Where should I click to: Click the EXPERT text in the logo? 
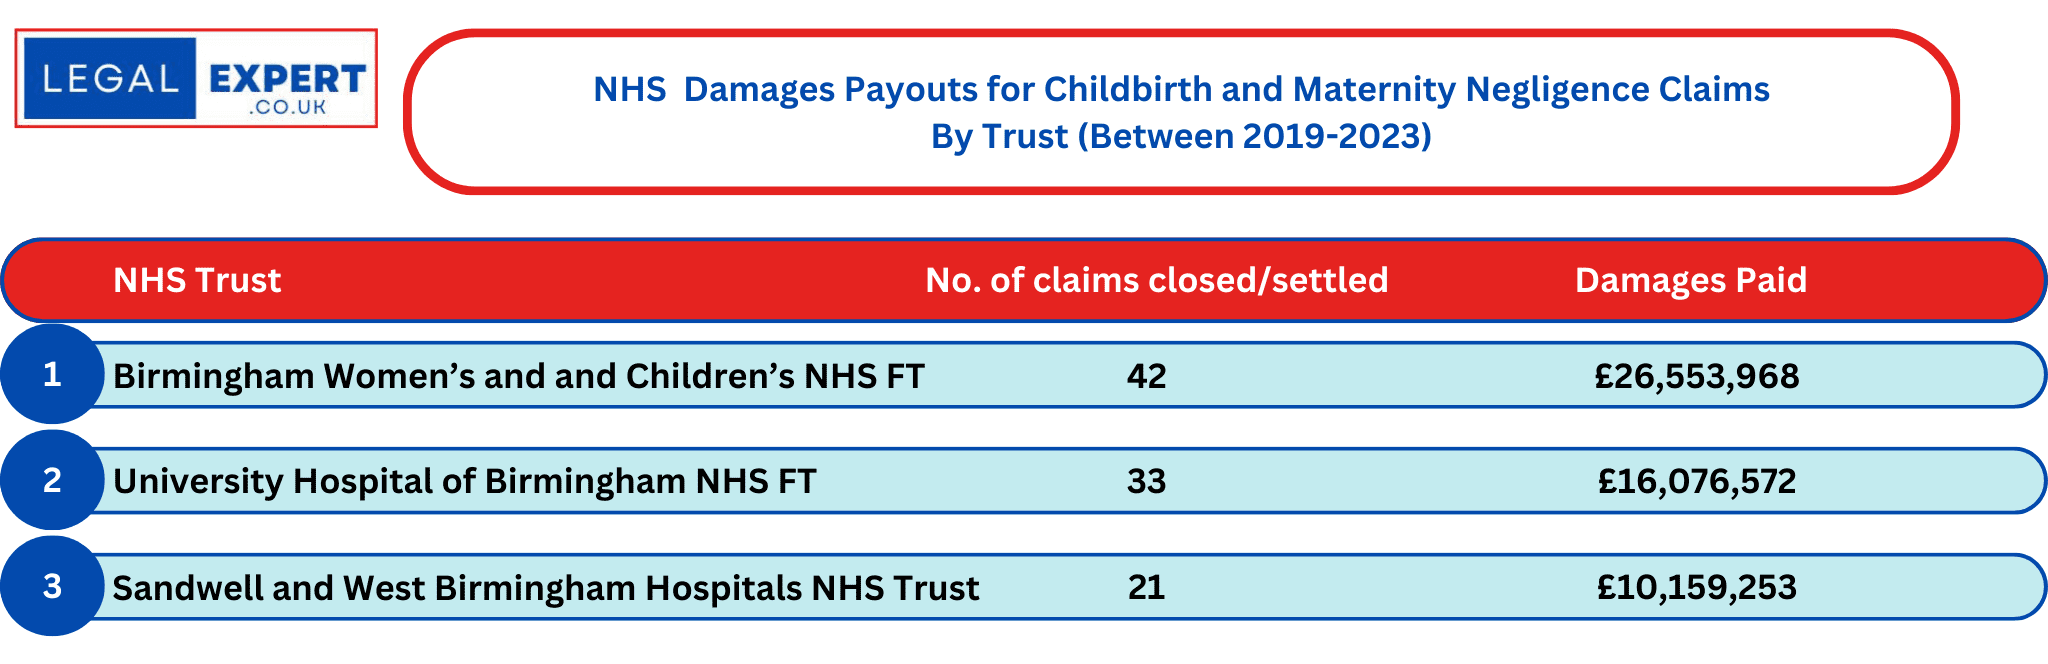point(287,79)
